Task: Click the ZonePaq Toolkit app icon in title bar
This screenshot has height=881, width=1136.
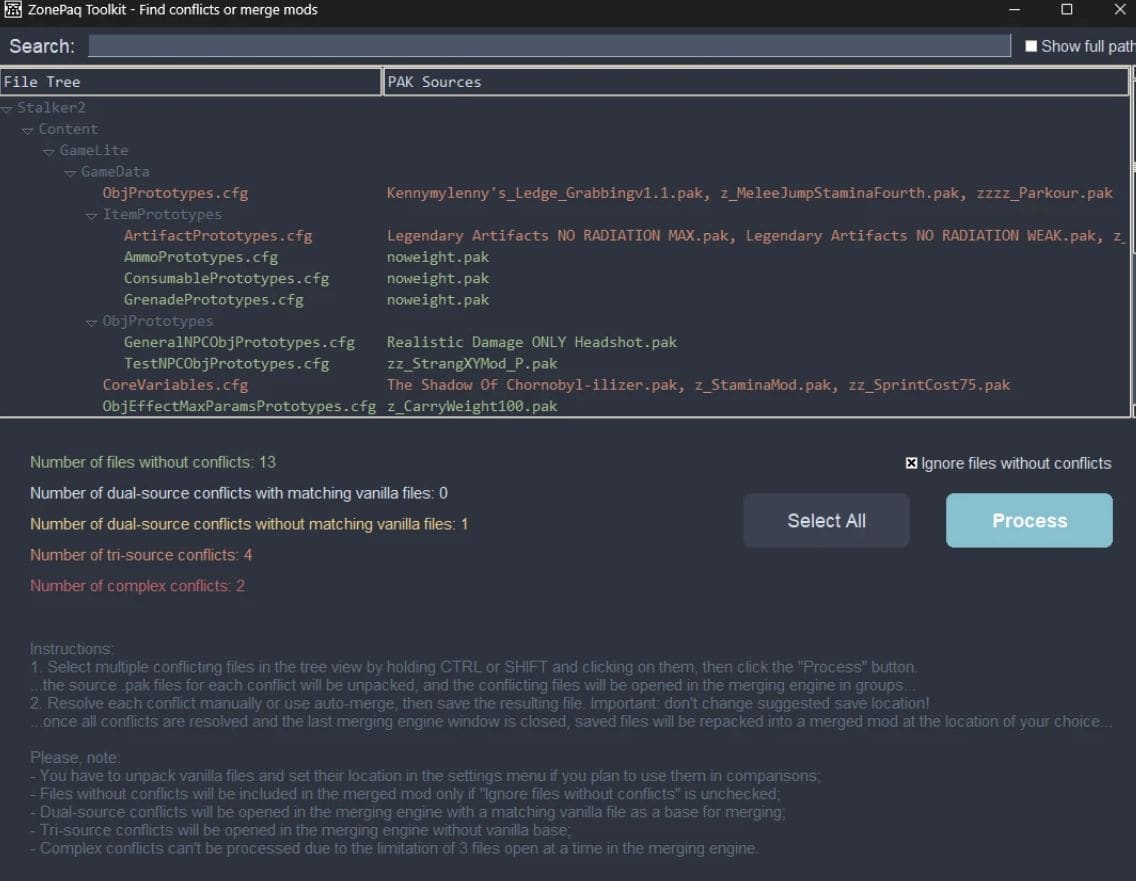Action: (12, 10)
